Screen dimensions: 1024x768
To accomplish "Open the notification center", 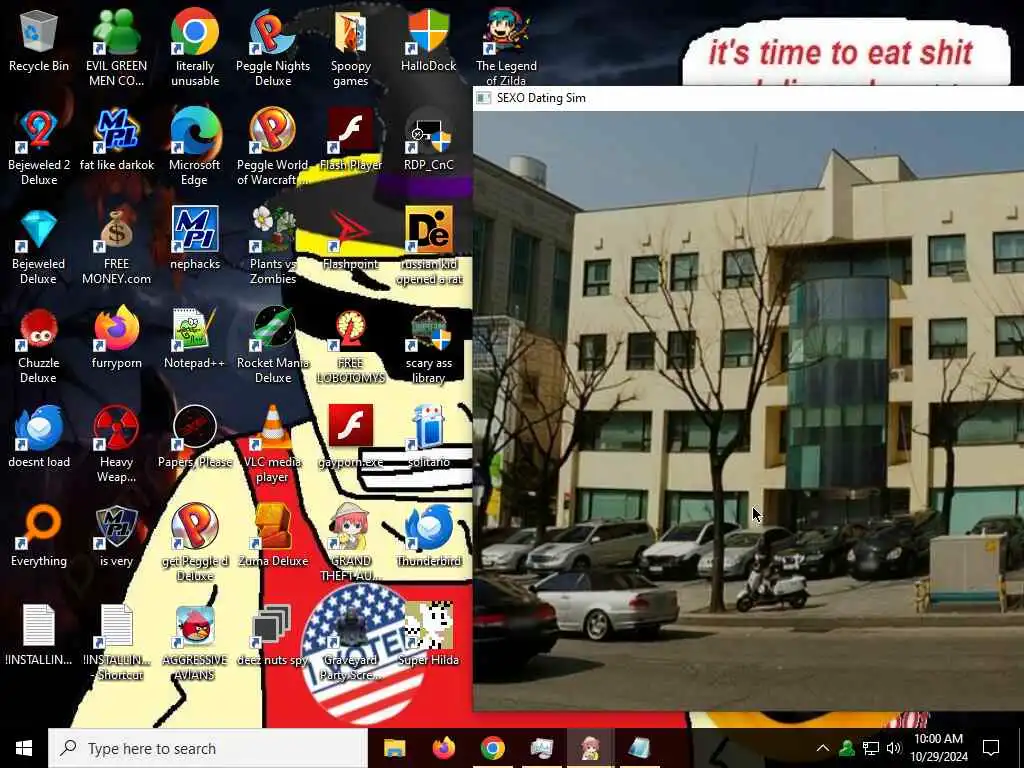I will coord(991,748).
